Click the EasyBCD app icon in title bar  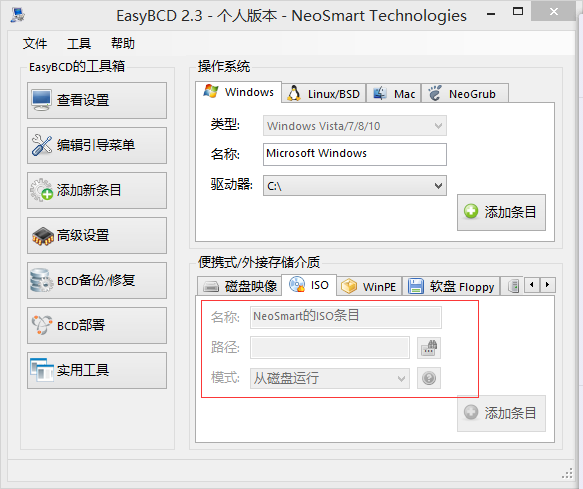(17, 15)
